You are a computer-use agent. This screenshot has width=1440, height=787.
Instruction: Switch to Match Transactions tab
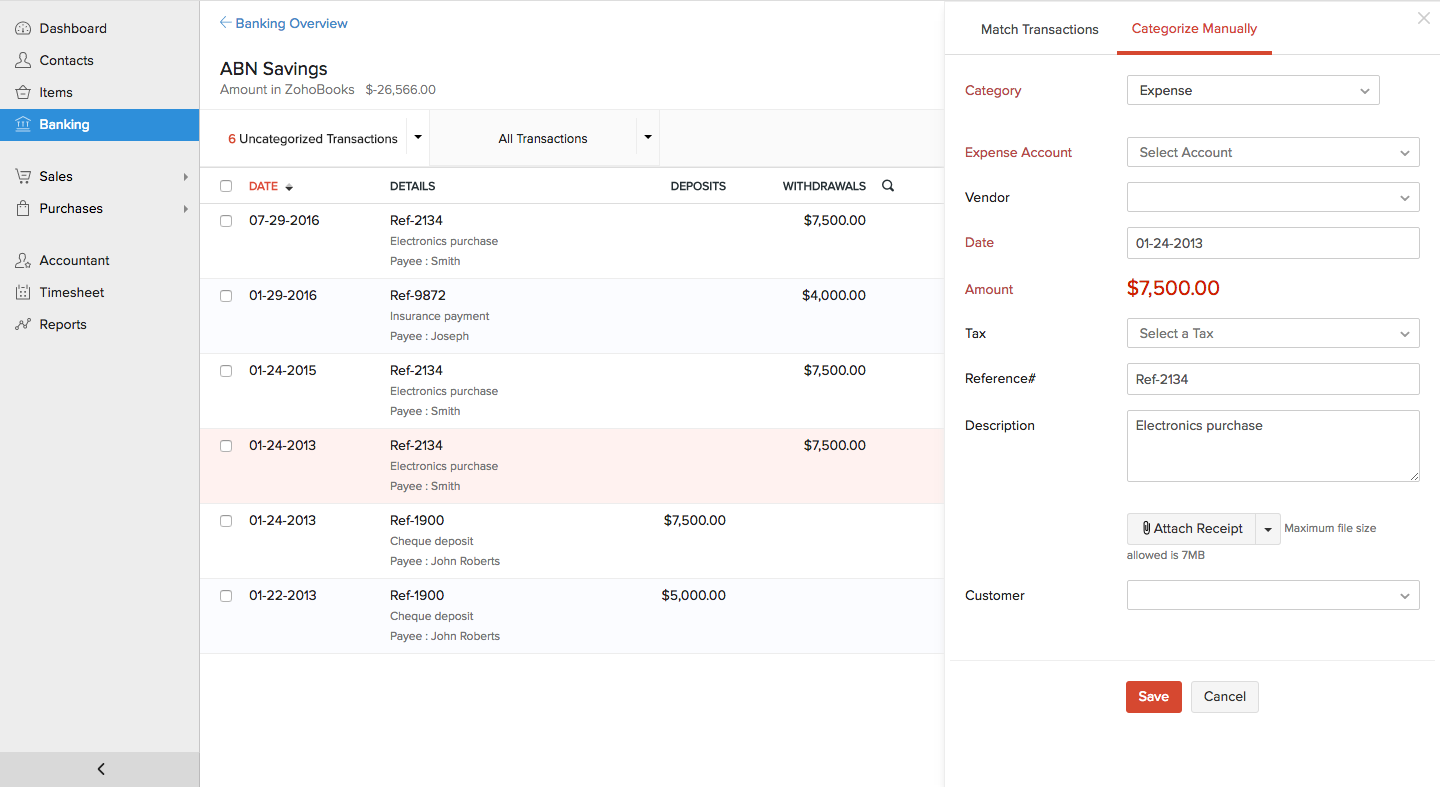(1039, 29)
